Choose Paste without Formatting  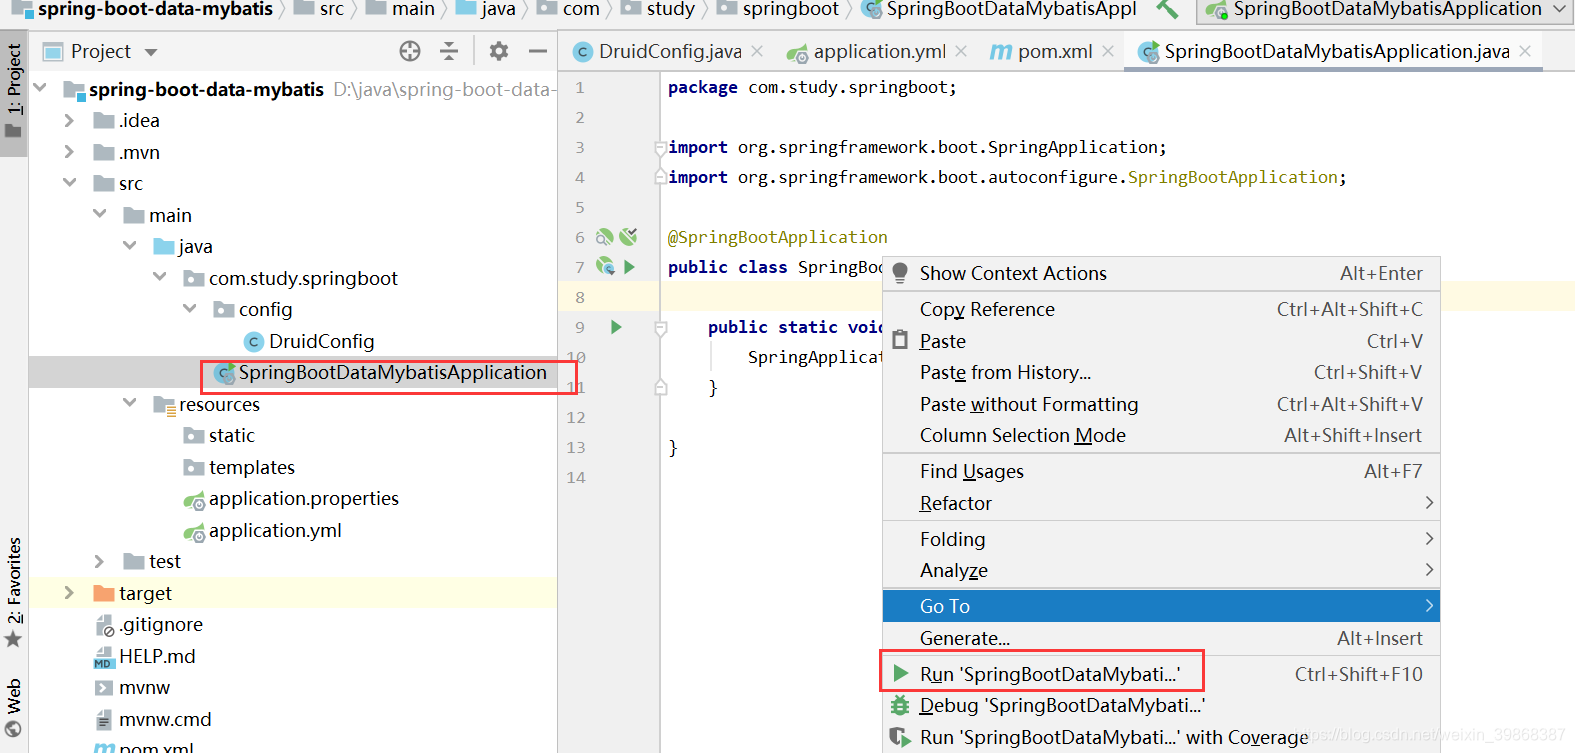[x=1161, y=404]
